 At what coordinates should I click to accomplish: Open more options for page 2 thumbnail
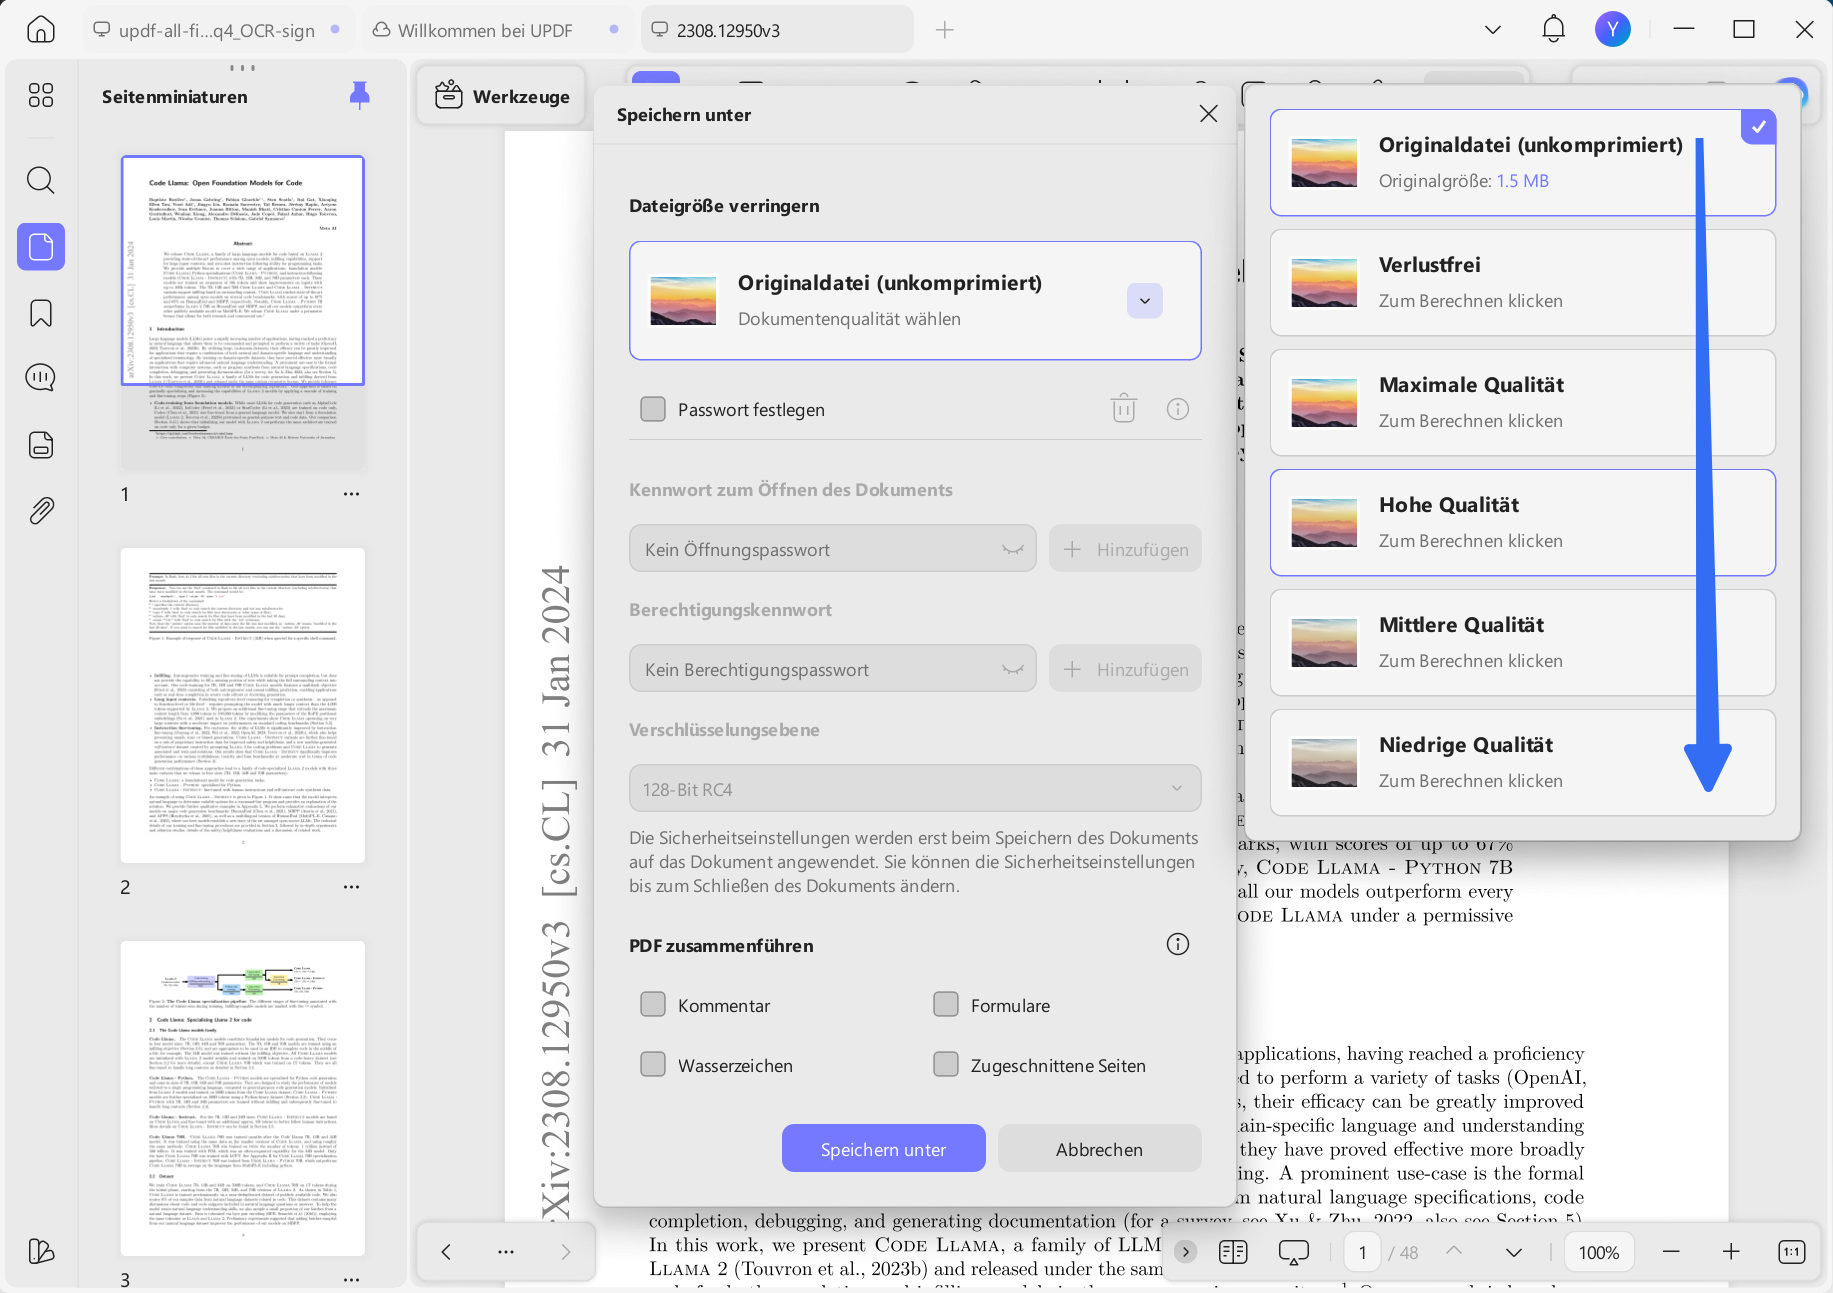coord(351,887)
